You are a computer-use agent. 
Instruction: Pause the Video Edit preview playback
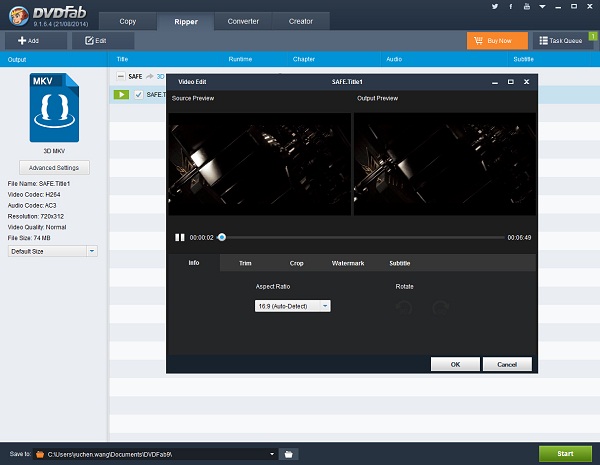click(179, 238)
